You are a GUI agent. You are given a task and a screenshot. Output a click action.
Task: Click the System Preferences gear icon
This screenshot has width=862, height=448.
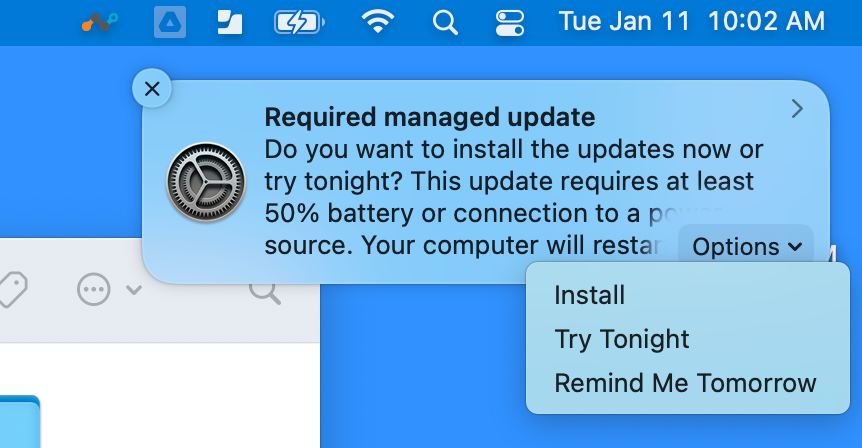coord(206,182)
